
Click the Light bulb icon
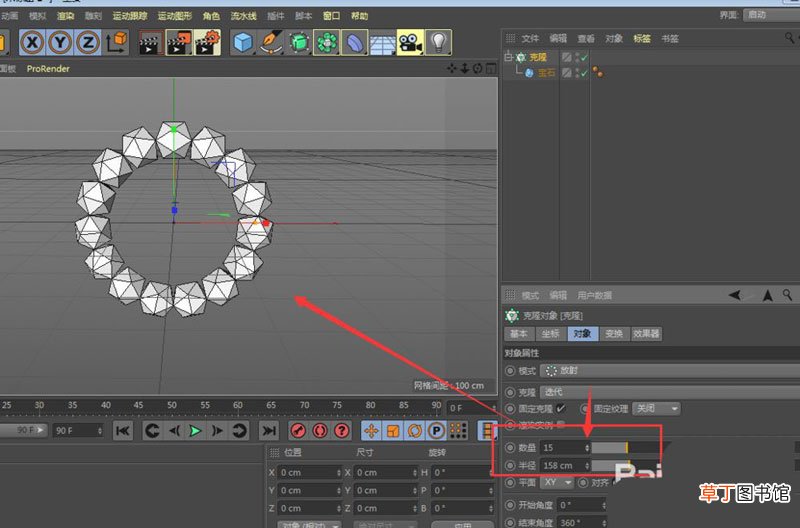(438, 43)
